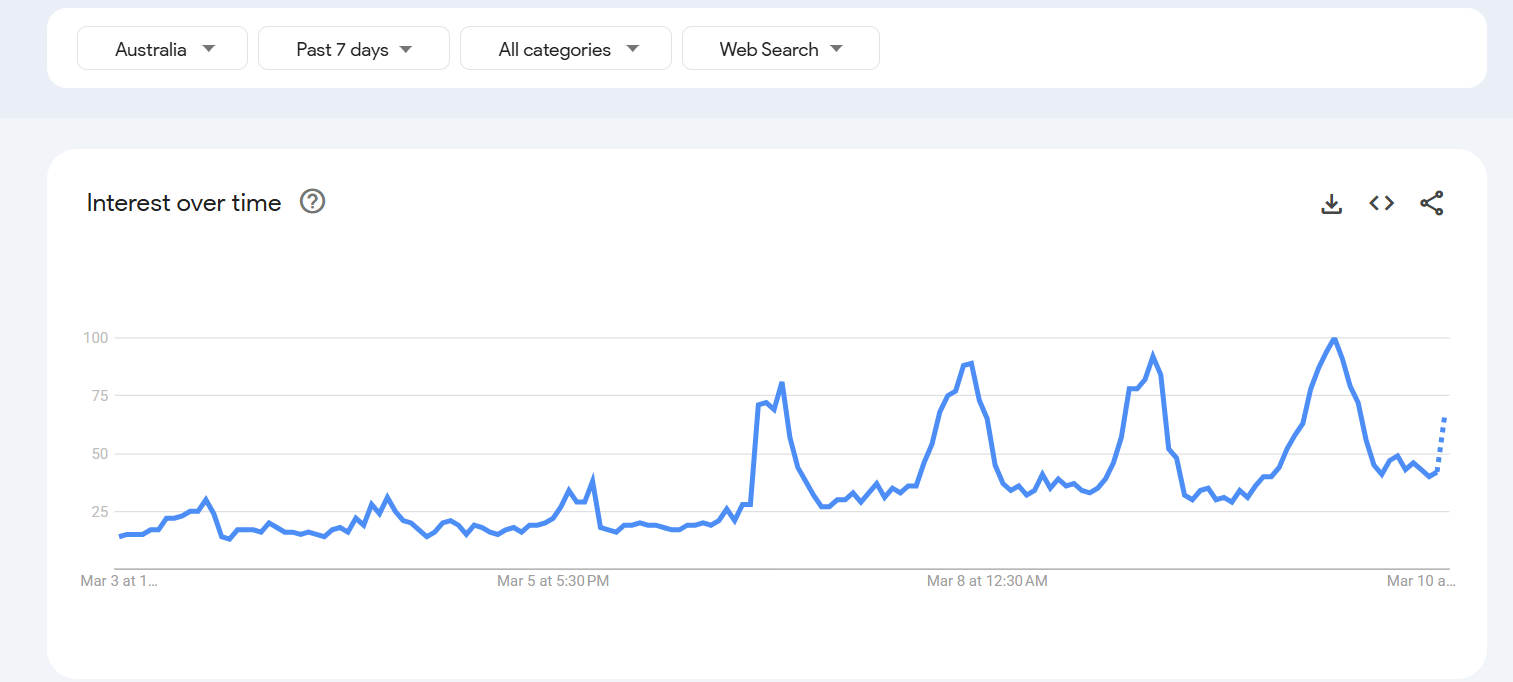Download the Interest over time data
The width and height of the screenshot is (1513, 682).
click(1331, 204)
